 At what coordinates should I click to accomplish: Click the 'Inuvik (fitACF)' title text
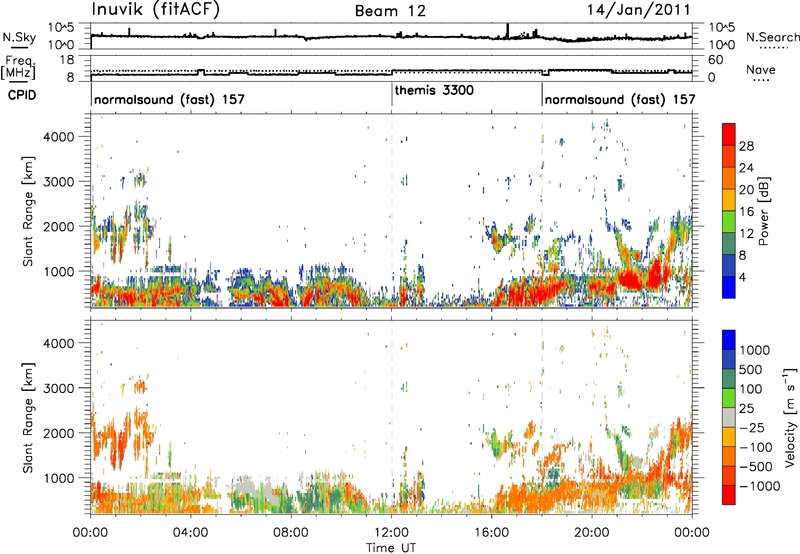coord(155,10)
